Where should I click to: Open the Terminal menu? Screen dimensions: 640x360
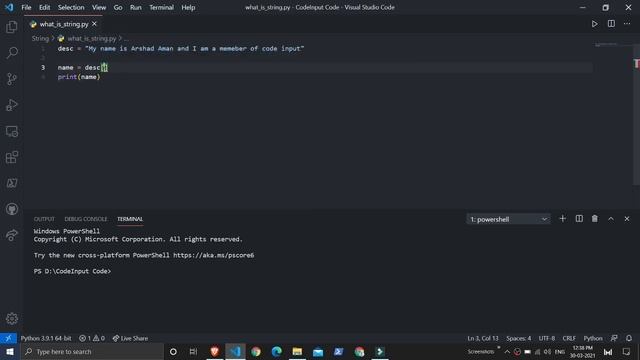161,7
